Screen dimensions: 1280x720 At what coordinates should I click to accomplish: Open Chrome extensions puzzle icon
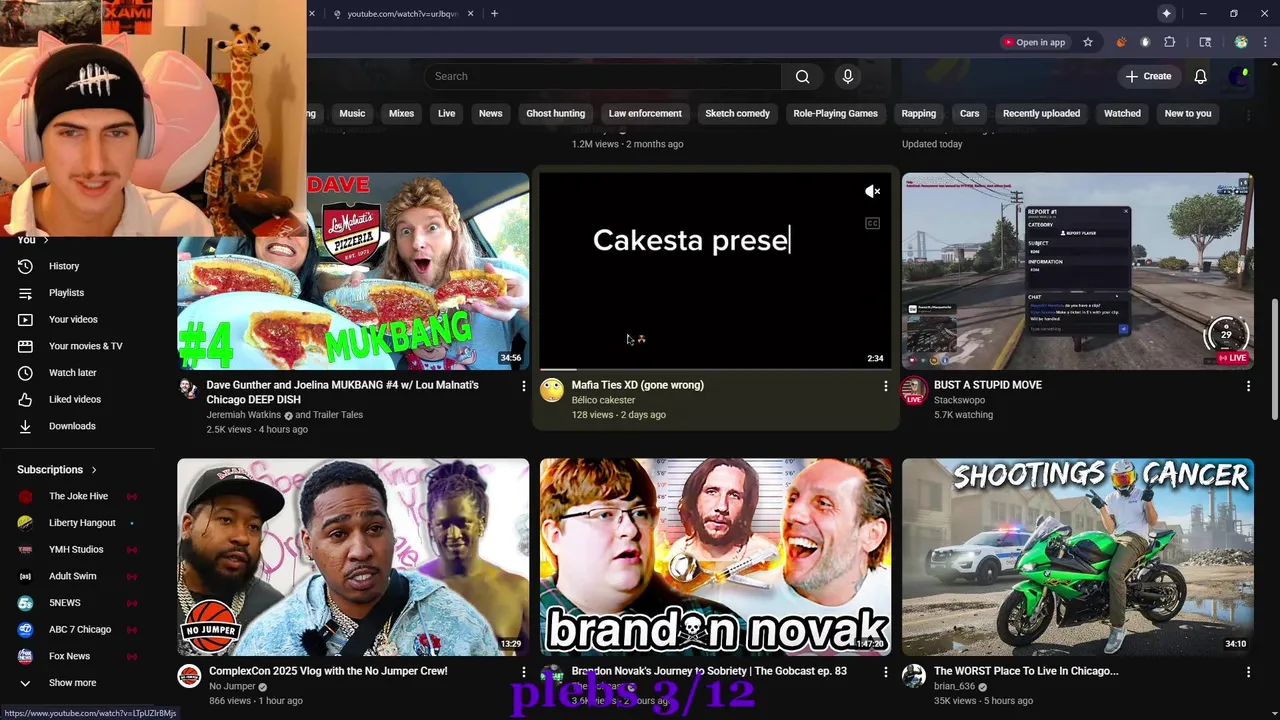pos(1169,42)
